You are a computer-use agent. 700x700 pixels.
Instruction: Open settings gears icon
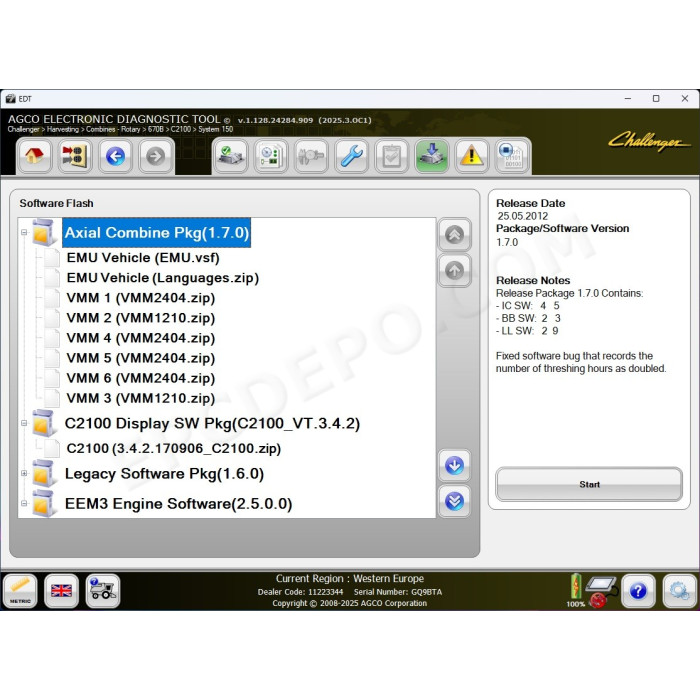(x=680, y=591)
